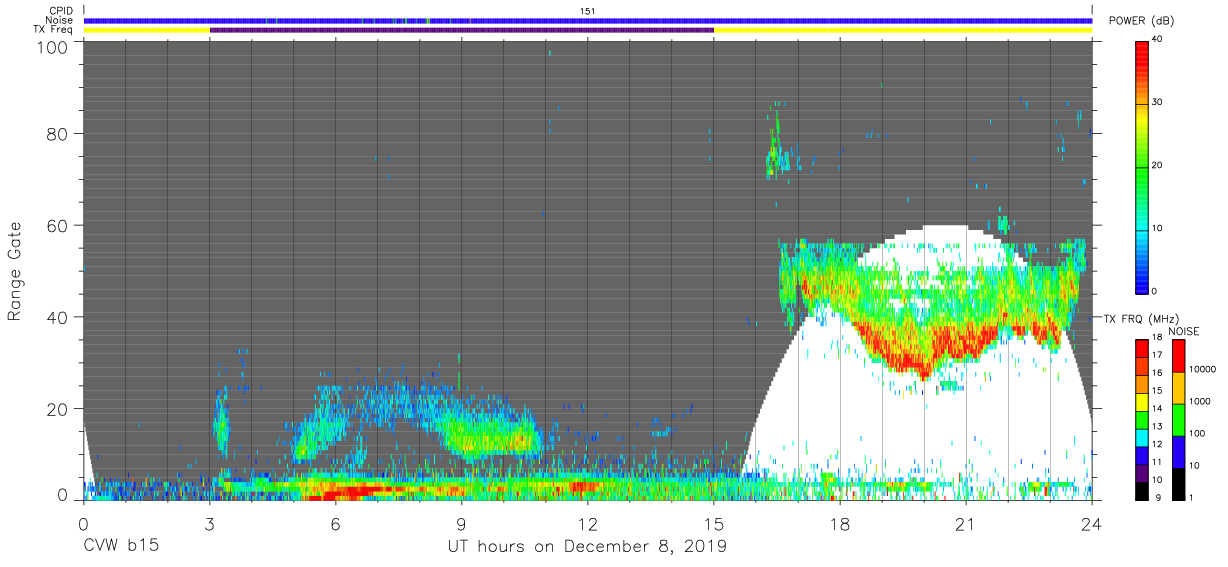Click the 21 hour tick label
The height and width of the screenshot is (567, 1228).
966,524
